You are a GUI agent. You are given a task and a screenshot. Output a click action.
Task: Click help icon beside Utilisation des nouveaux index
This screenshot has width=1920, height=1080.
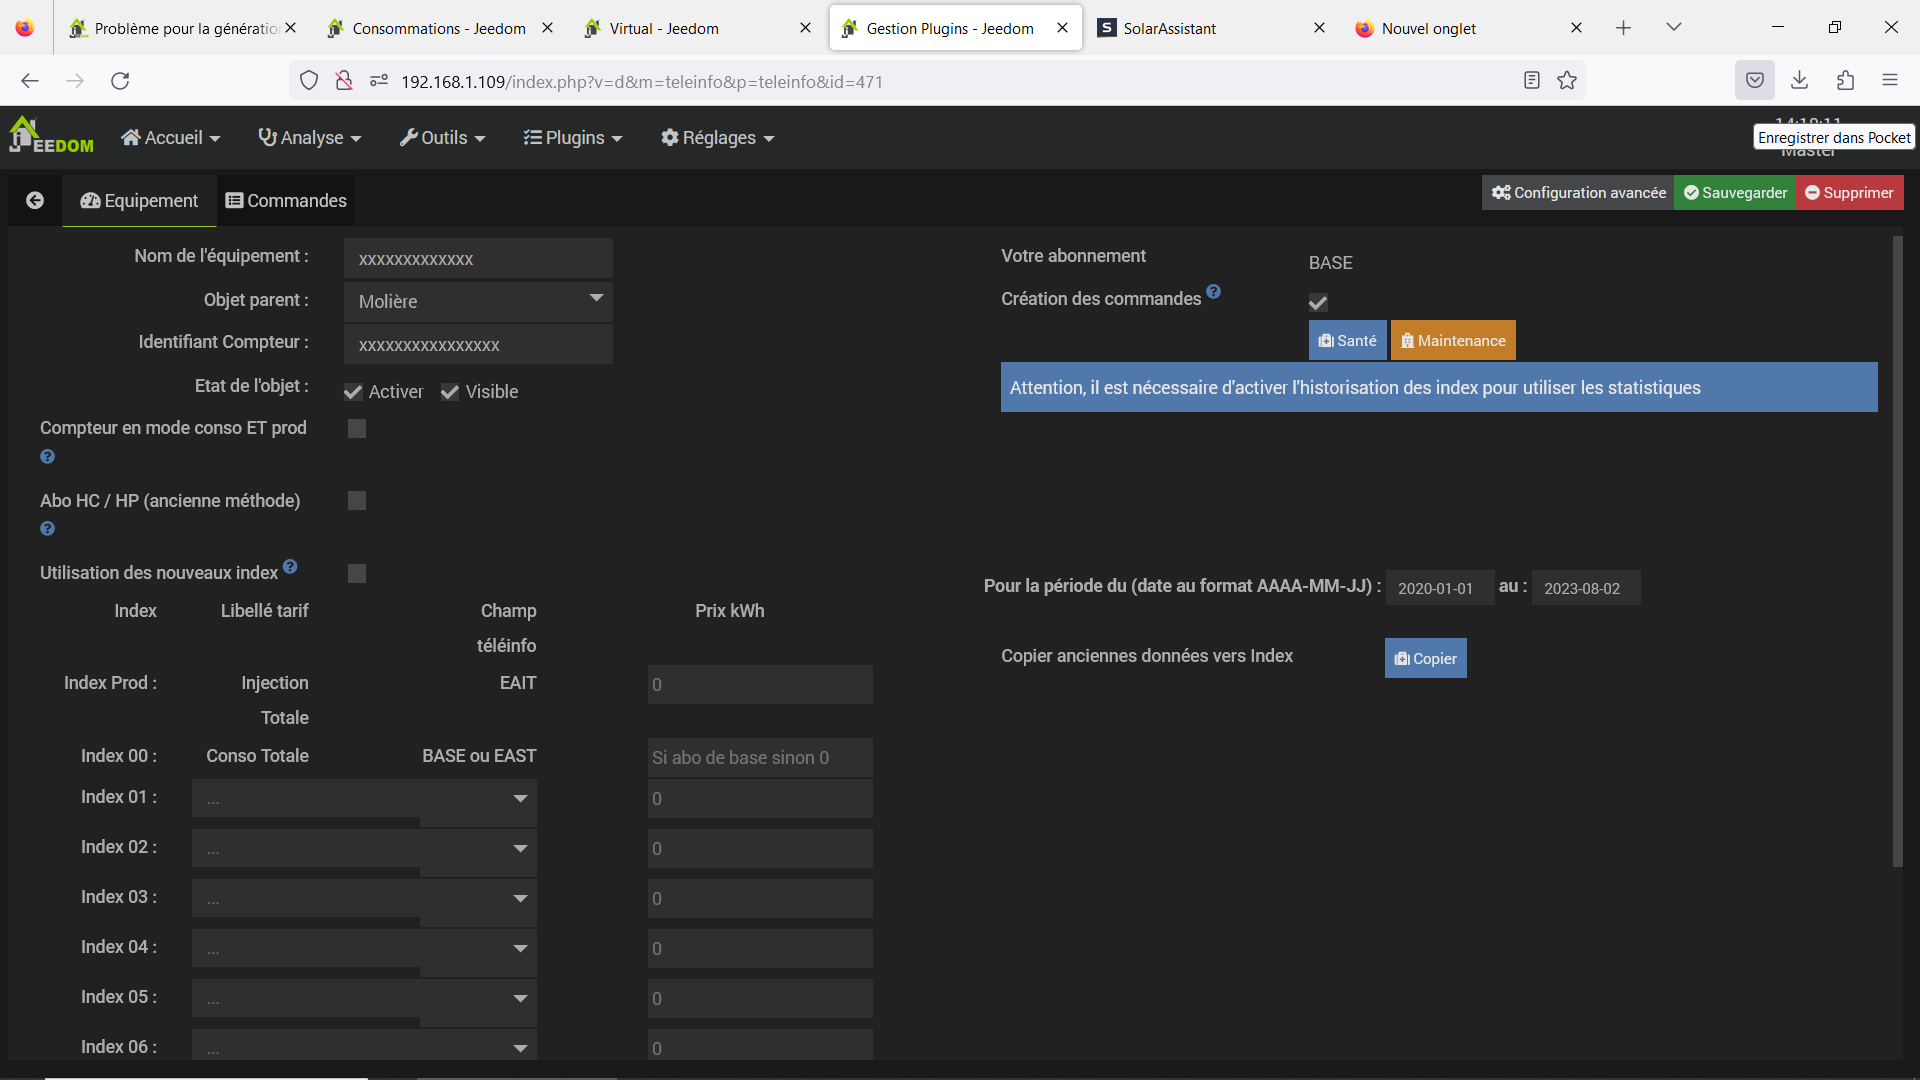tap(290, 567)
